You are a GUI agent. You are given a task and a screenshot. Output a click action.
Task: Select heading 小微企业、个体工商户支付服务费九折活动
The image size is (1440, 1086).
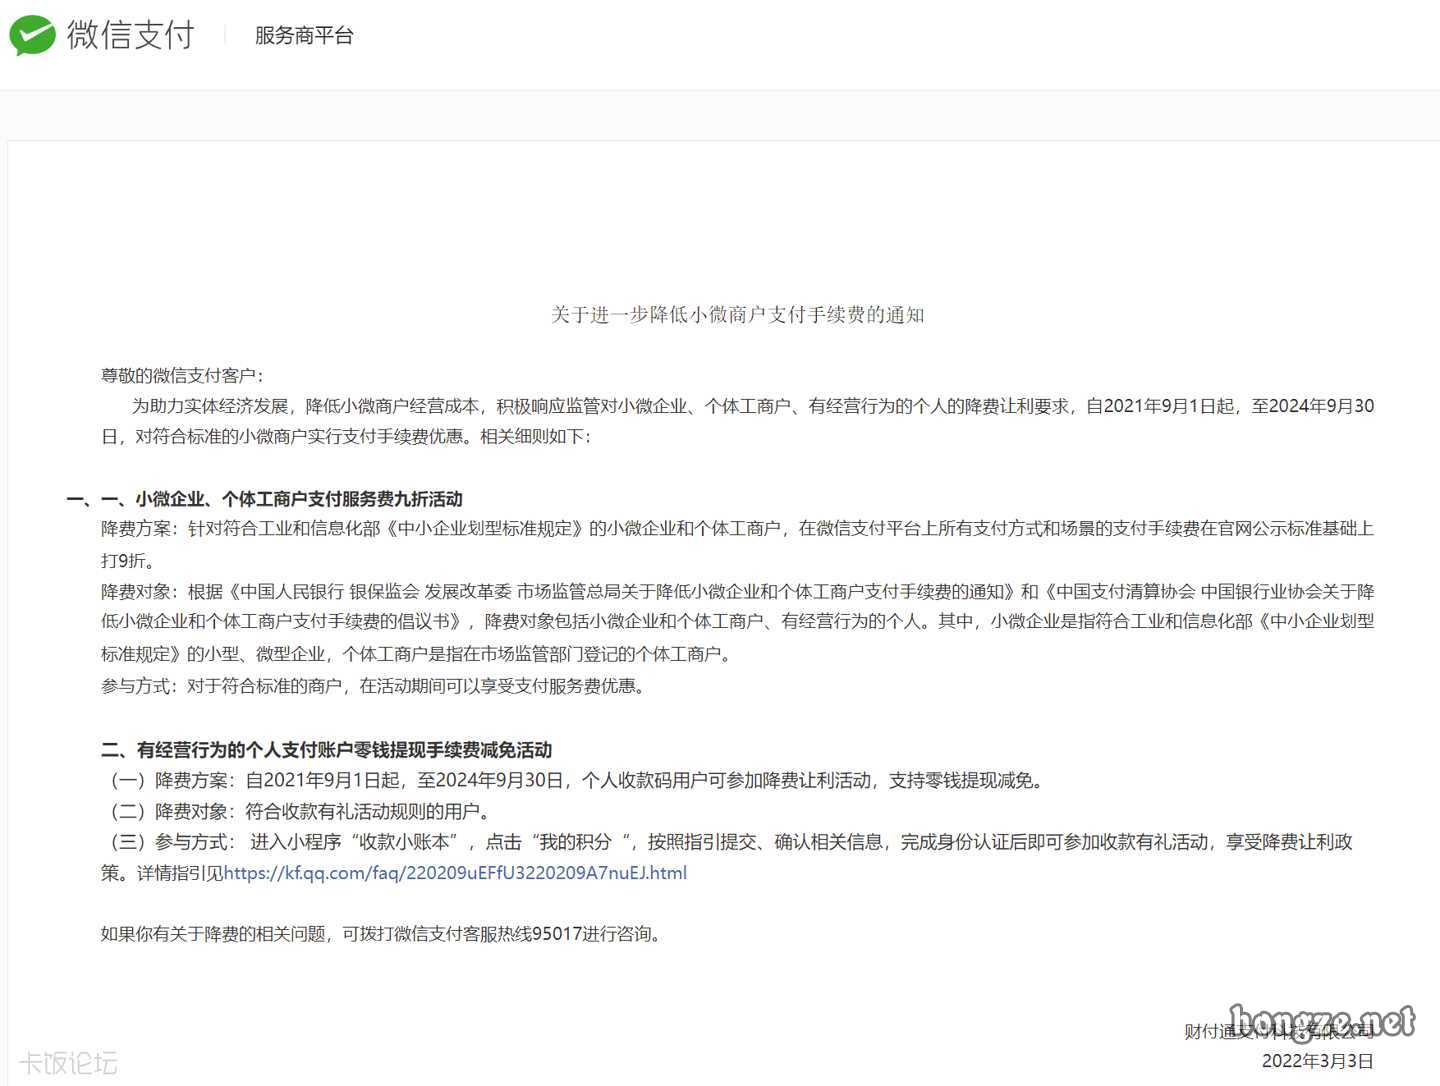298,499
